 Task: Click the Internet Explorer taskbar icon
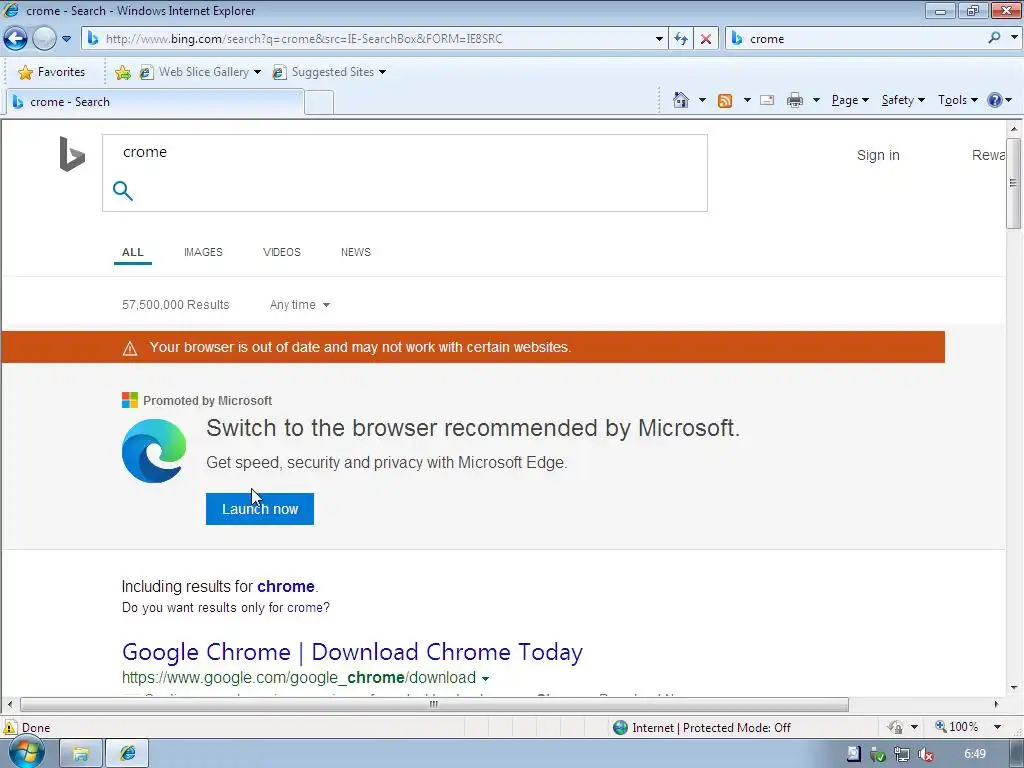(x=127, y=754)
